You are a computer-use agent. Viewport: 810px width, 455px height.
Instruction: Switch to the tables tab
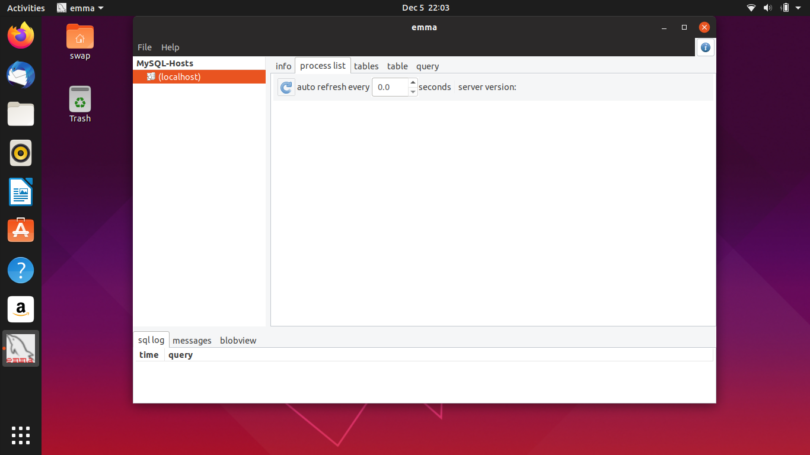click(x=366, y=66)
